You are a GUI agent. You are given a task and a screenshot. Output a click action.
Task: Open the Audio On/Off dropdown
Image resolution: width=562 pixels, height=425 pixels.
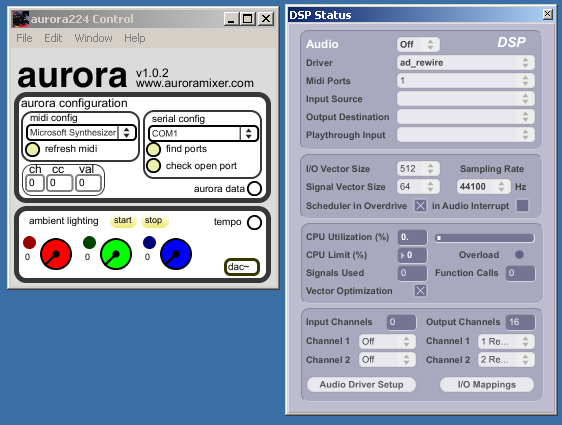tap(418, 44)
